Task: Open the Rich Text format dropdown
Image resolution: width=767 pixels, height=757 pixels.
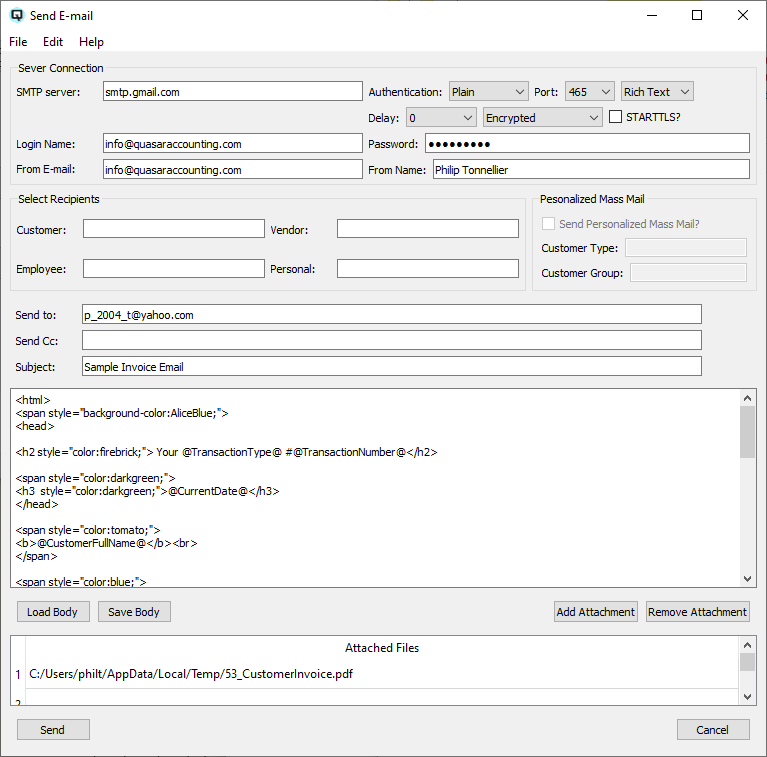Action: coord(657,91)
